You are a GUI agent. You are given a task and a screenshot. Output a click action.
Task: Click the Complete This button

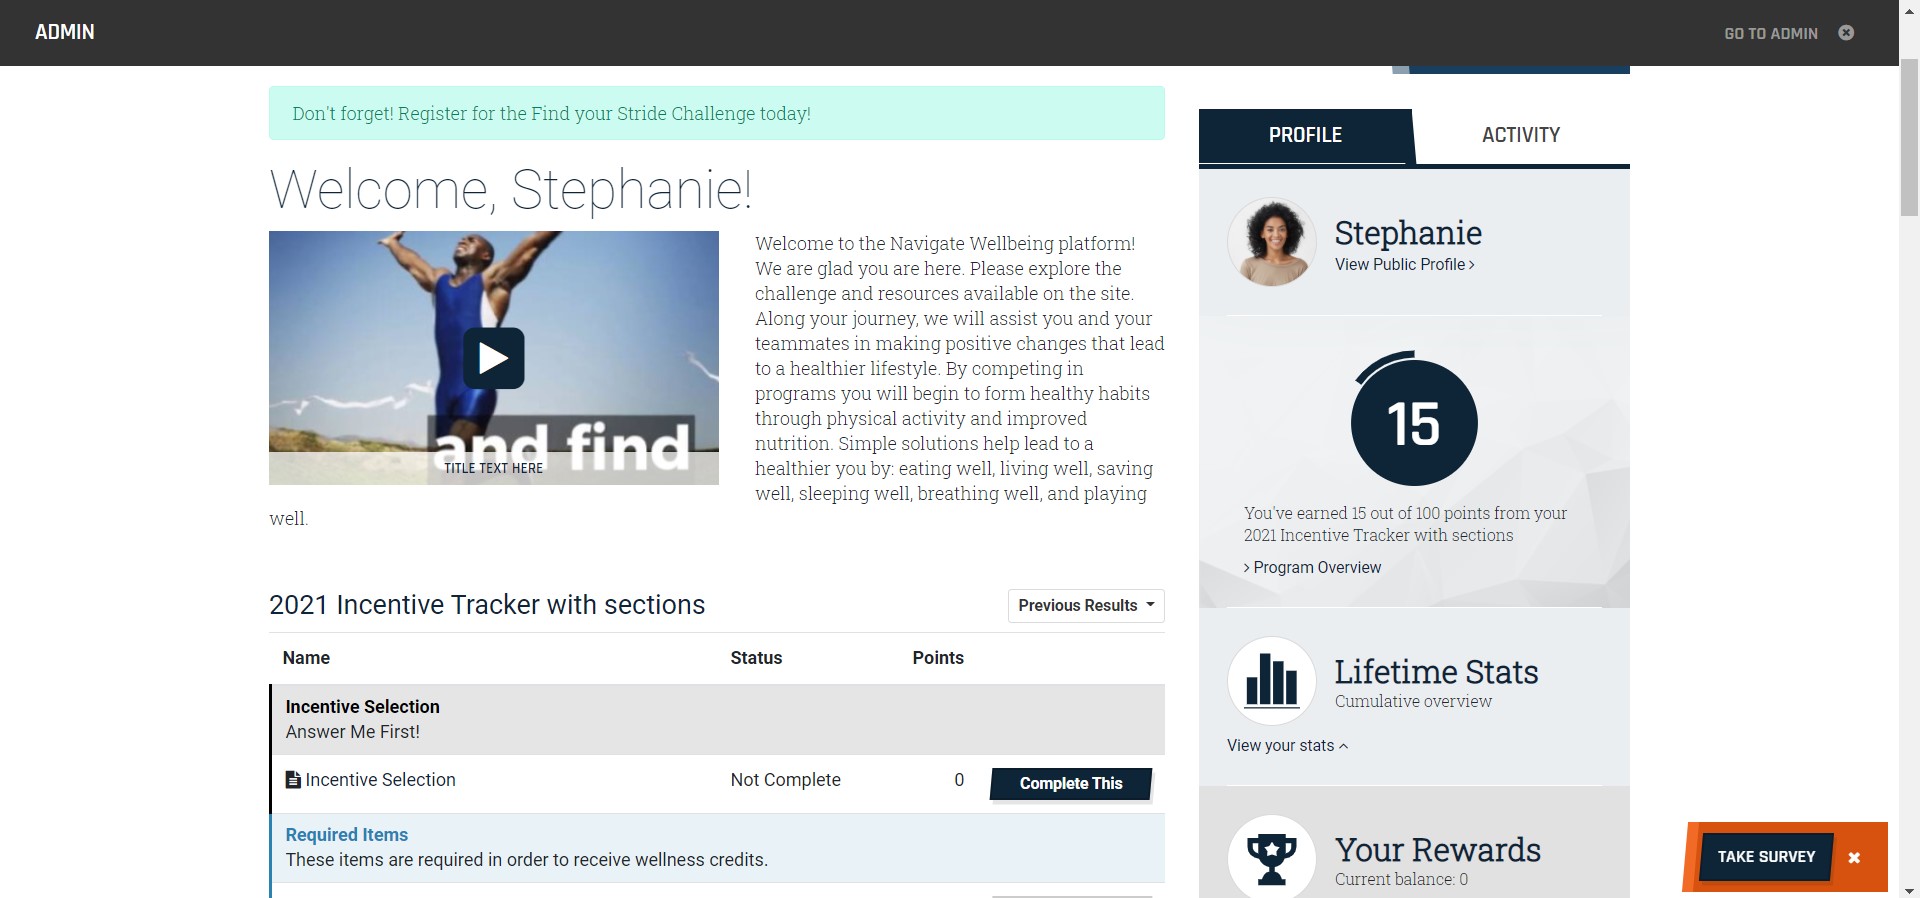[x=1071, y=784]
